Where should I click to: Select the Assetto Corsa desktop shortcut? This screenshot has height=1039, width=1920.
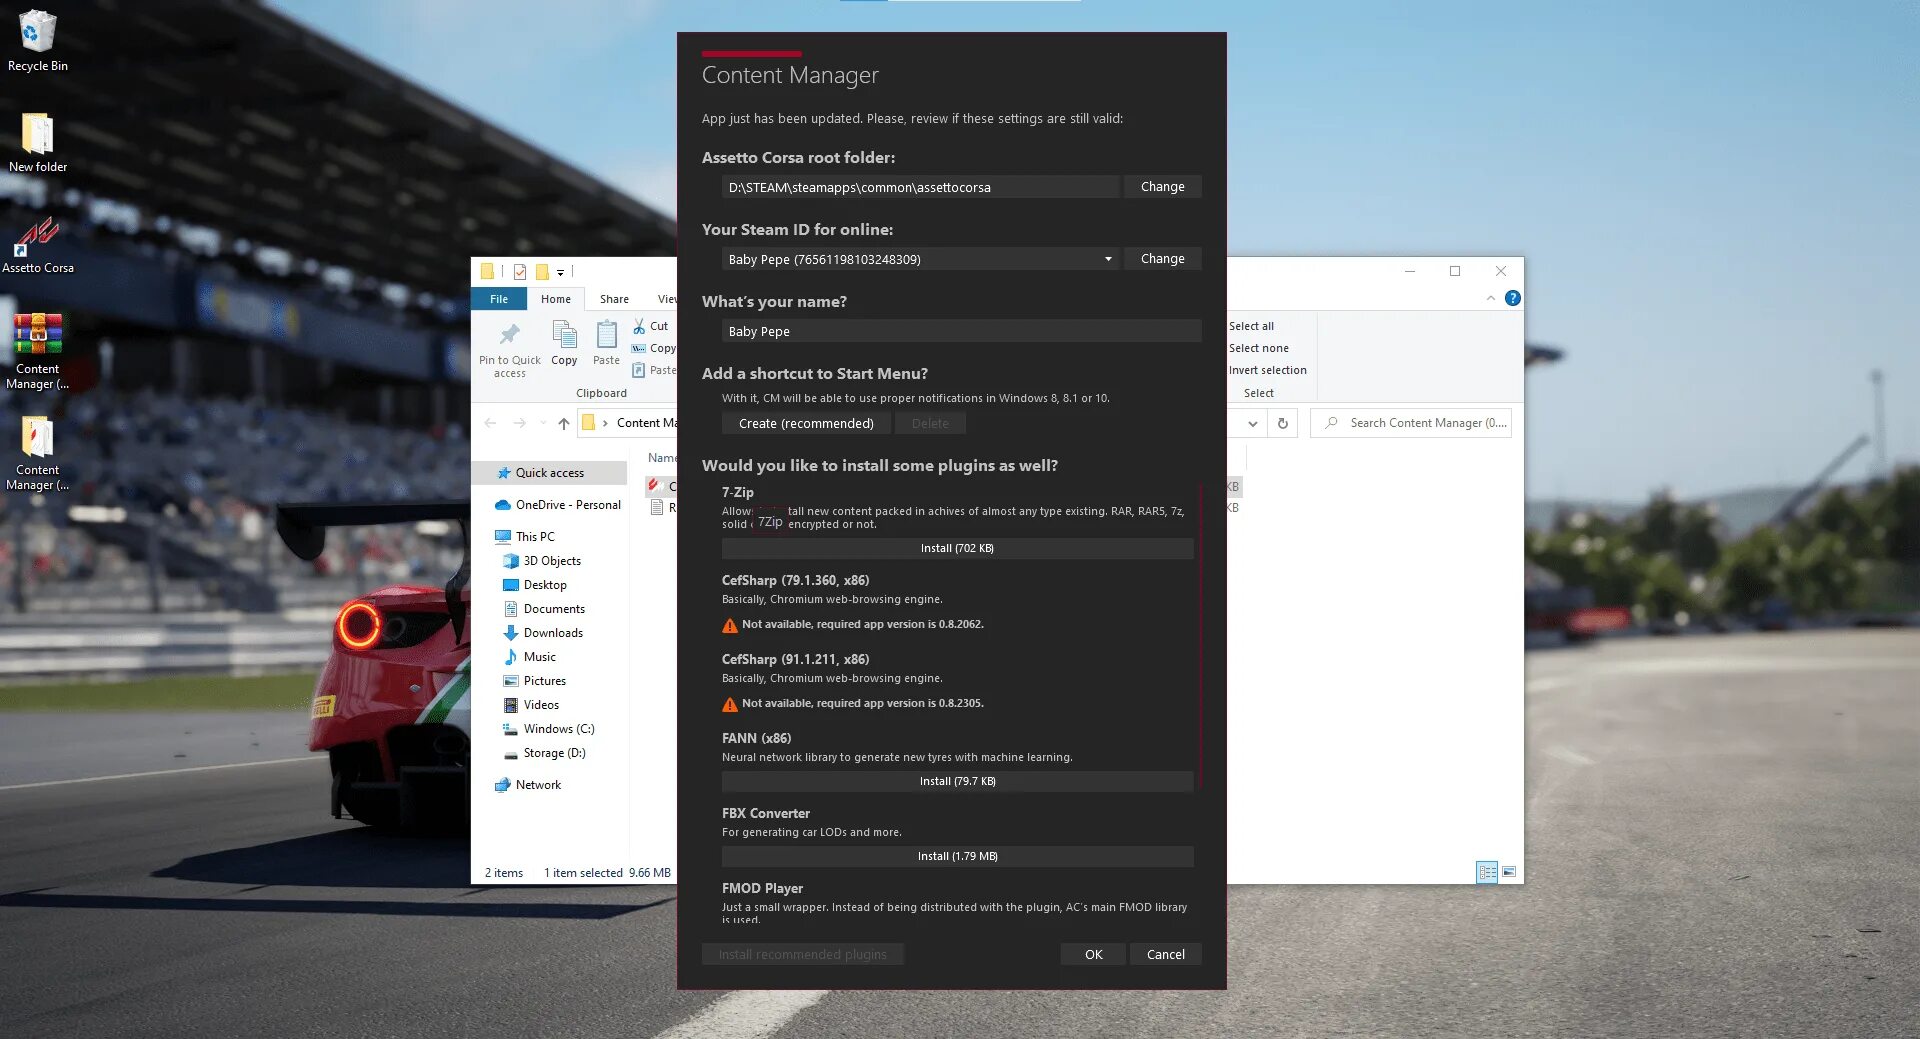[x=37, y=245]
